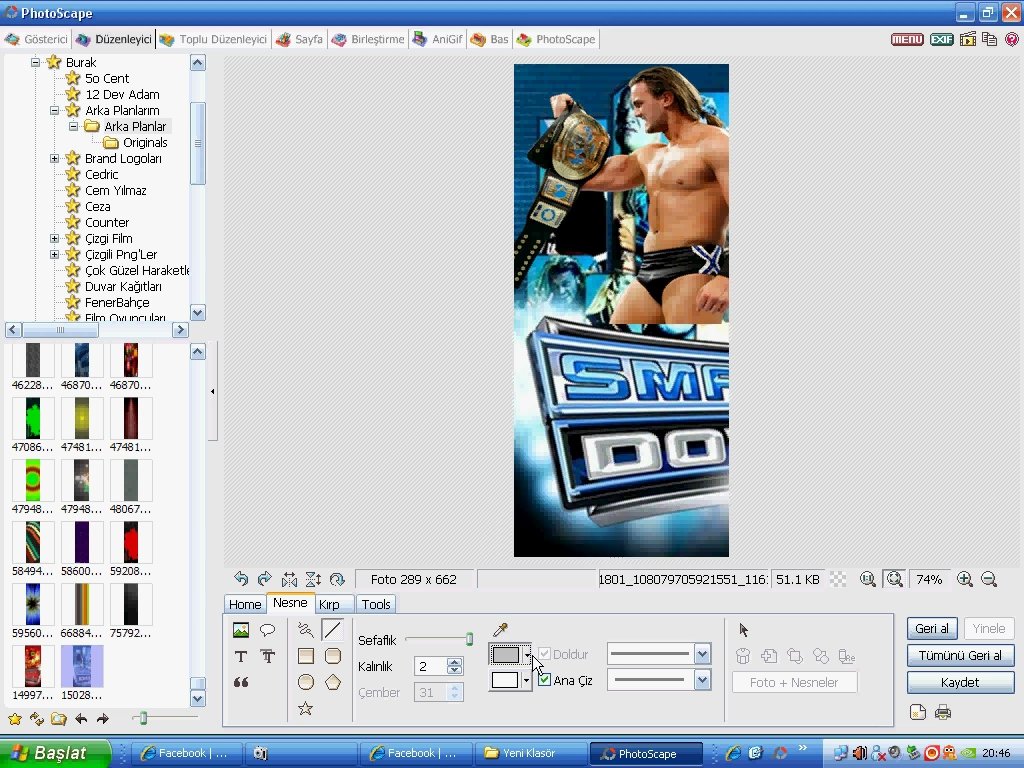Zoom out of the photo
This screenshot has width=1024, height=768.
tap(989, 579)
